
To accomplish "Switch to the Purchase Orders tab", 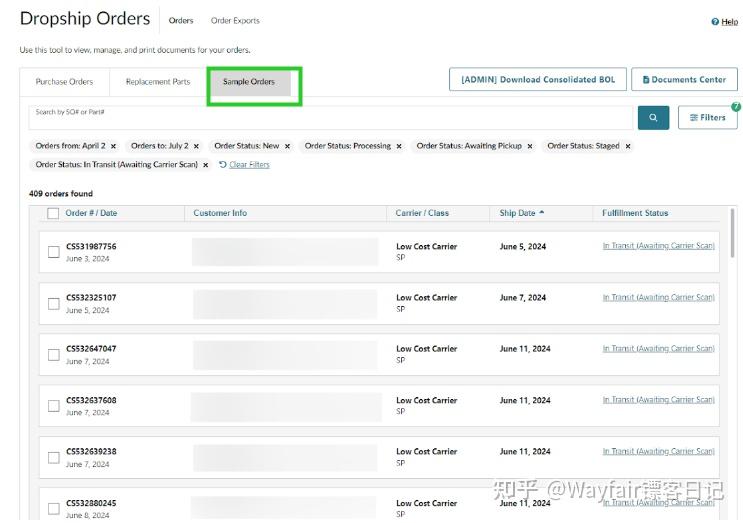I will click(64, 82).
